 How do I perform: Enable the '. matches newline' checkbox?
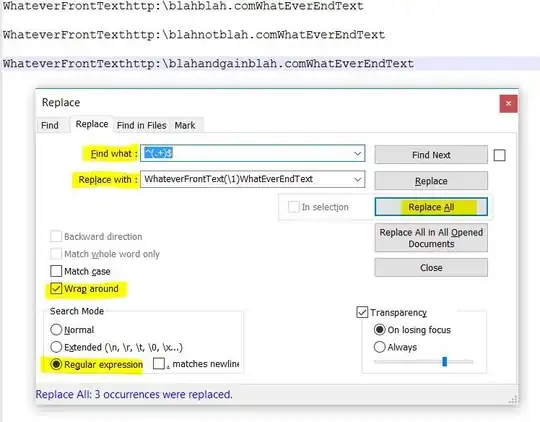tap(159, 364)
